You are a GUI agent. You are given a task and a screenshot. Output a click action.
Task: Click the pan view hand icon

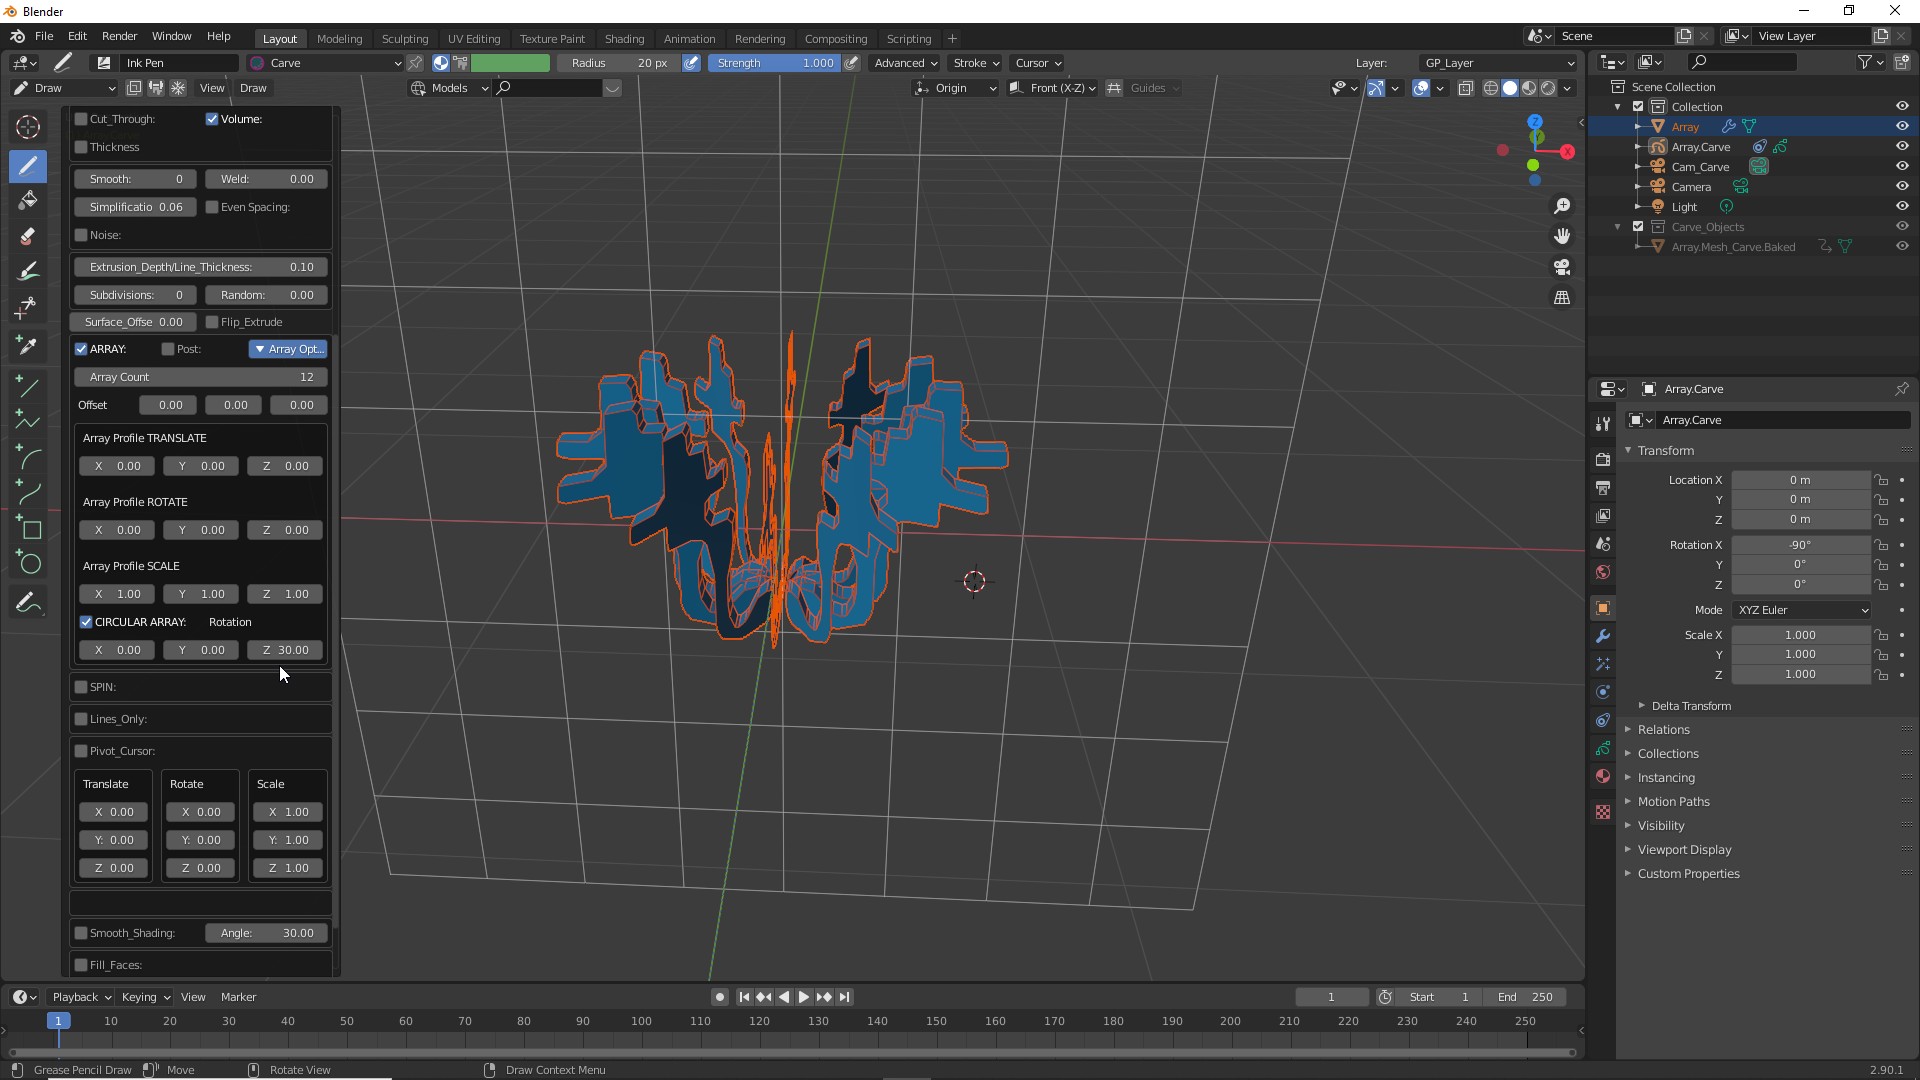pyautogui.click(x=1562, y=236)
